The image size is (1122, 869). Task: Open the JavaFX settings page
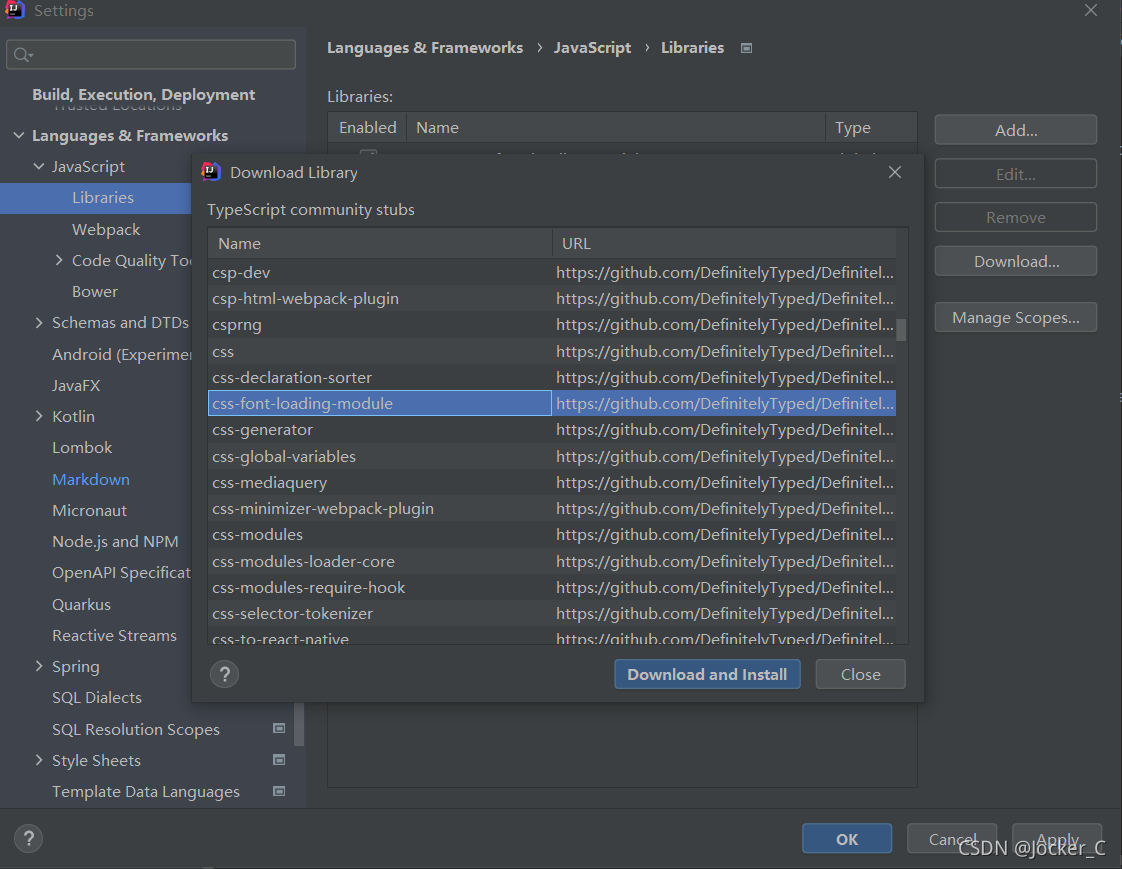(x=76, y=385)
